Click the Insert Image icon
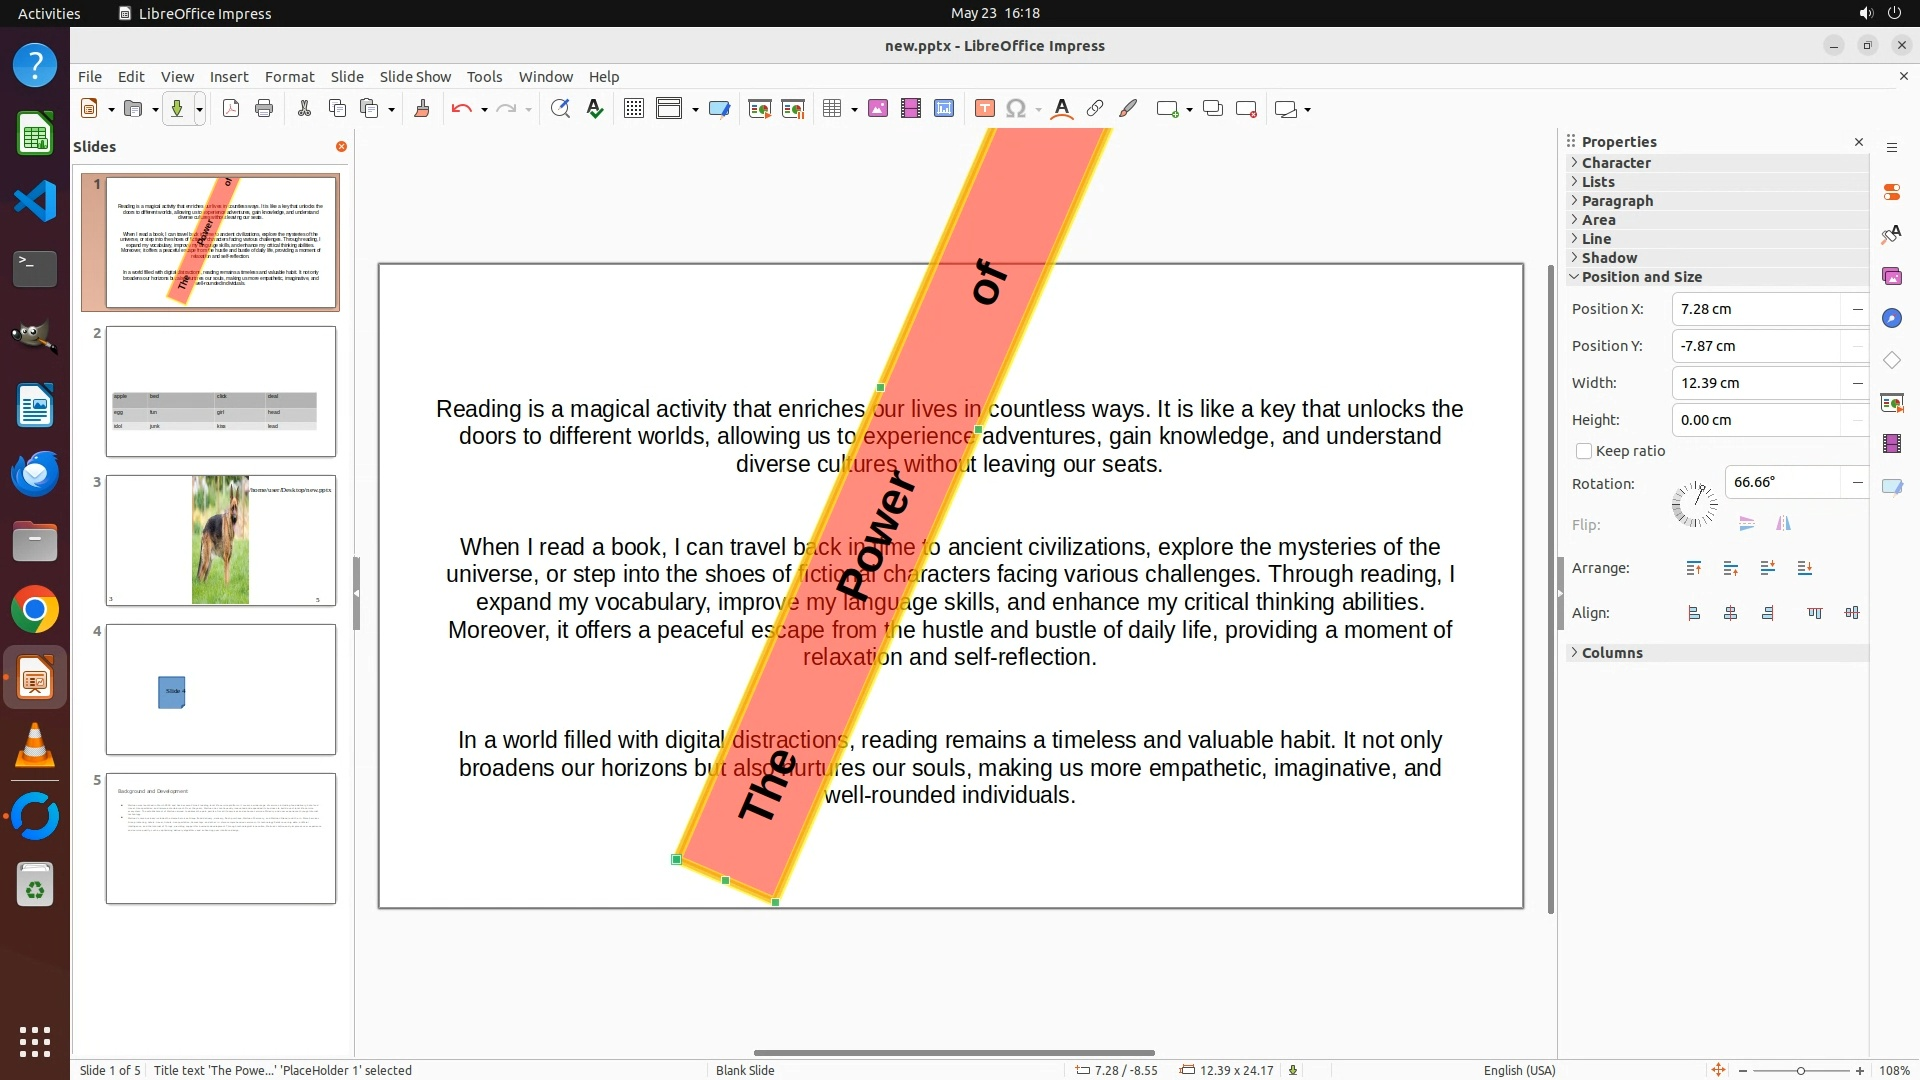The image size is (1920, 1080). [x=878, y=109]
